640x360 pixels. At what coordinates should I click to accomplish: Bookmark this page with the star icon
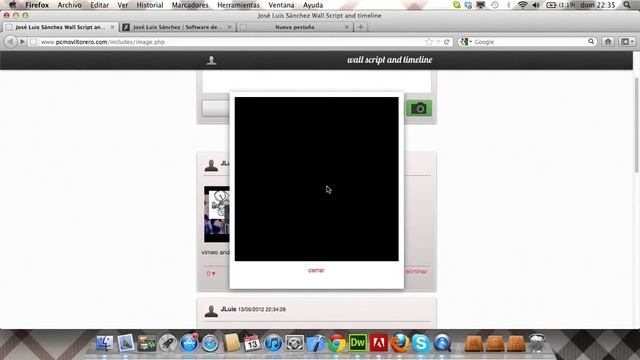click(429, 42)
